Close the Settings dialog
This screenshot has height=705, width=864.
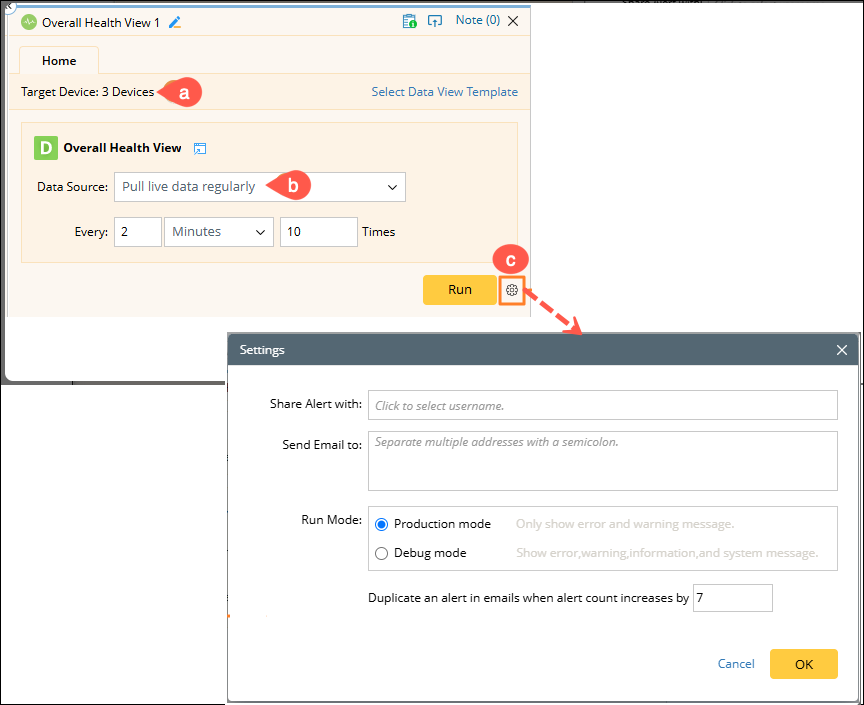point(841,350)
